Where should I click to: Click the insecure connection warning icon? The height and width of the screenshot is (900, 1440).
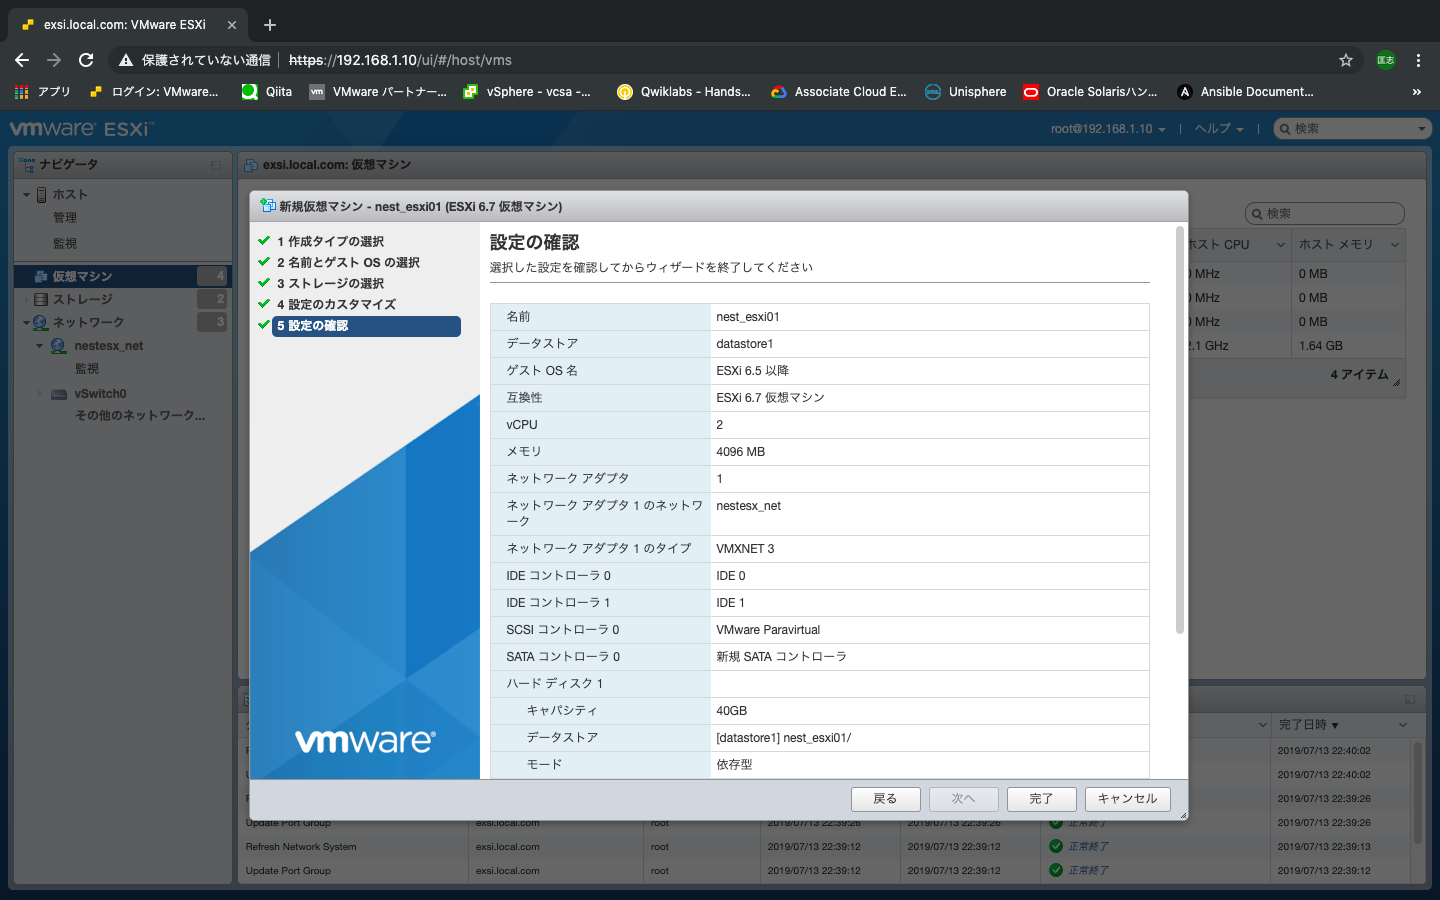[126, 60]
